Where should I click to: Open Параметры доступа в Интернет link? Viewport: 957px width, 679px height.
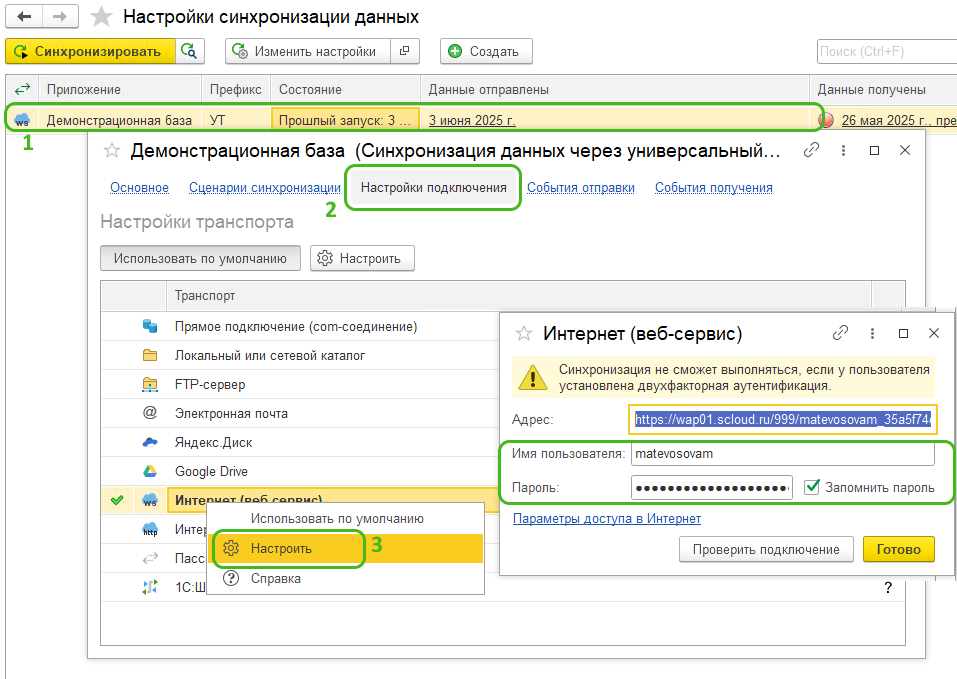(606, 518)
